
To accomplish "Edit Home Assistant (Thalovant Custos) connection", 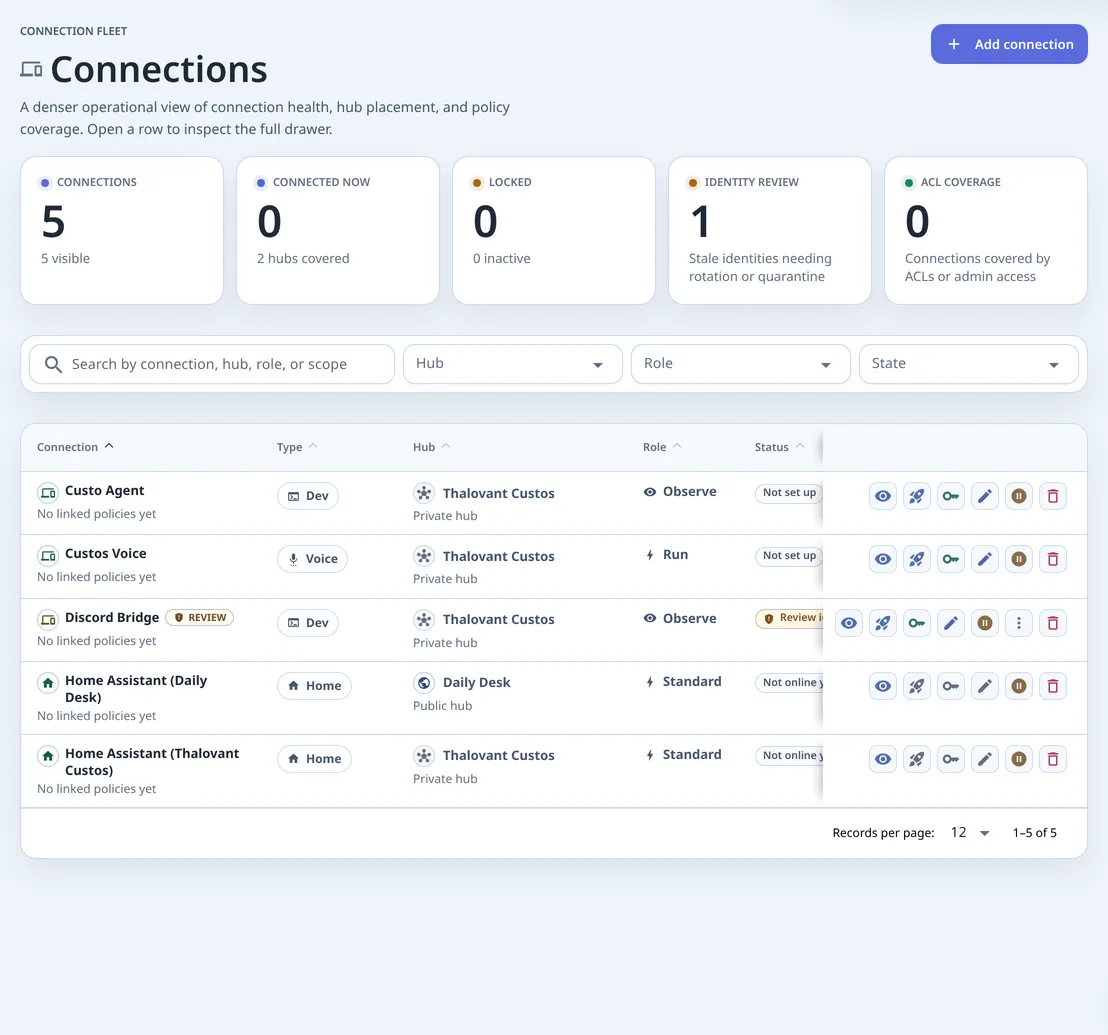I will click(x=984, y=759).
